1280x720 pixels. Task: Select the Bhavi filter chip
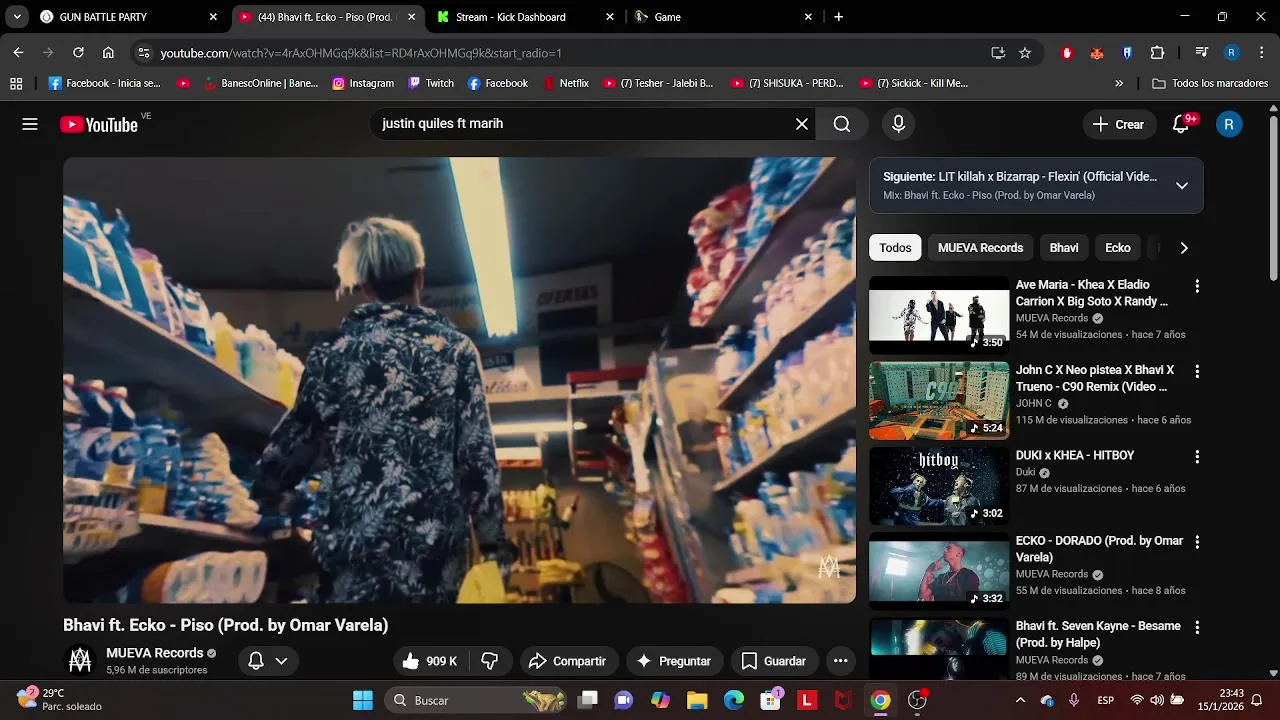[x=1064, y=248]
